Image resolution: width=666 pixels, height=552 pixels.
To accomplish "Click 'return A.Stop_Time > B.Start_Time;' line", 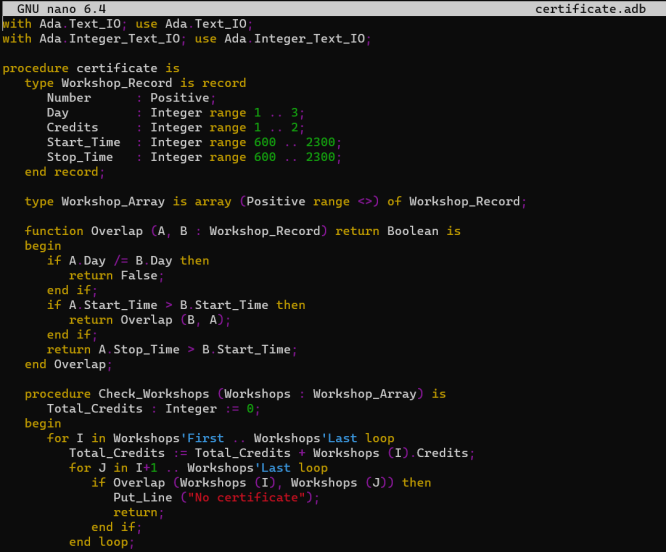I will [172, 349].
